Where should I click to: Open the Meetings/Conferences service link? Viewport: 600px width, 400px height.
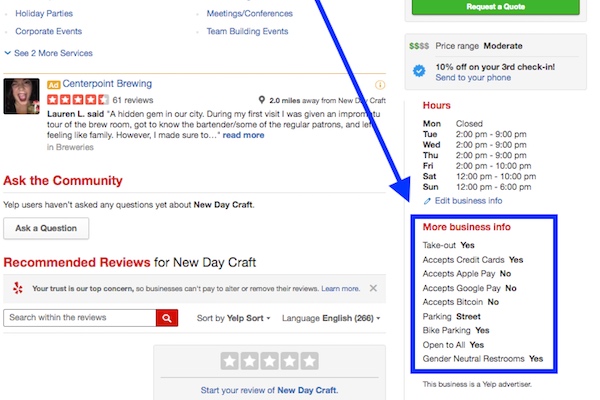pos(249,13)
